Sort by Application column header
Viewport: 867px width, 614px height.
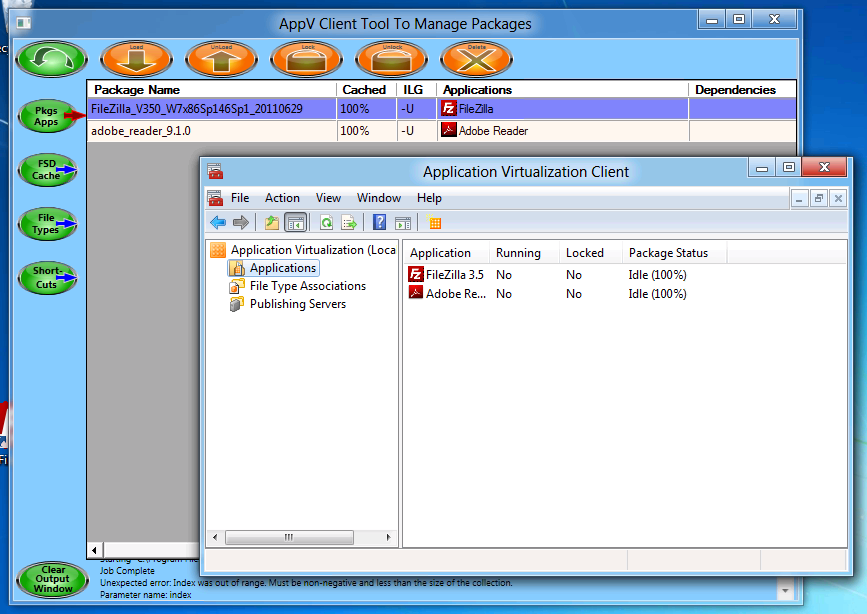446,253
